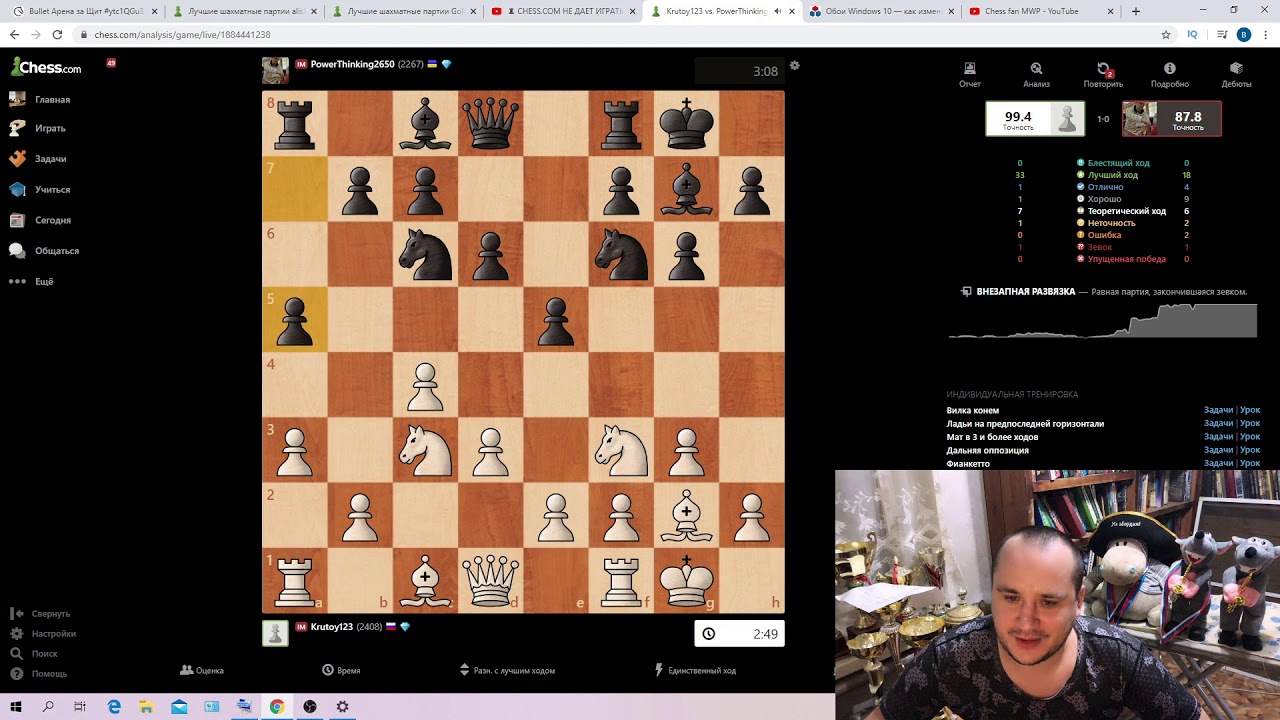Open the Windows Start menu
Screen dimensions: 1280x720
click(16, 706)
